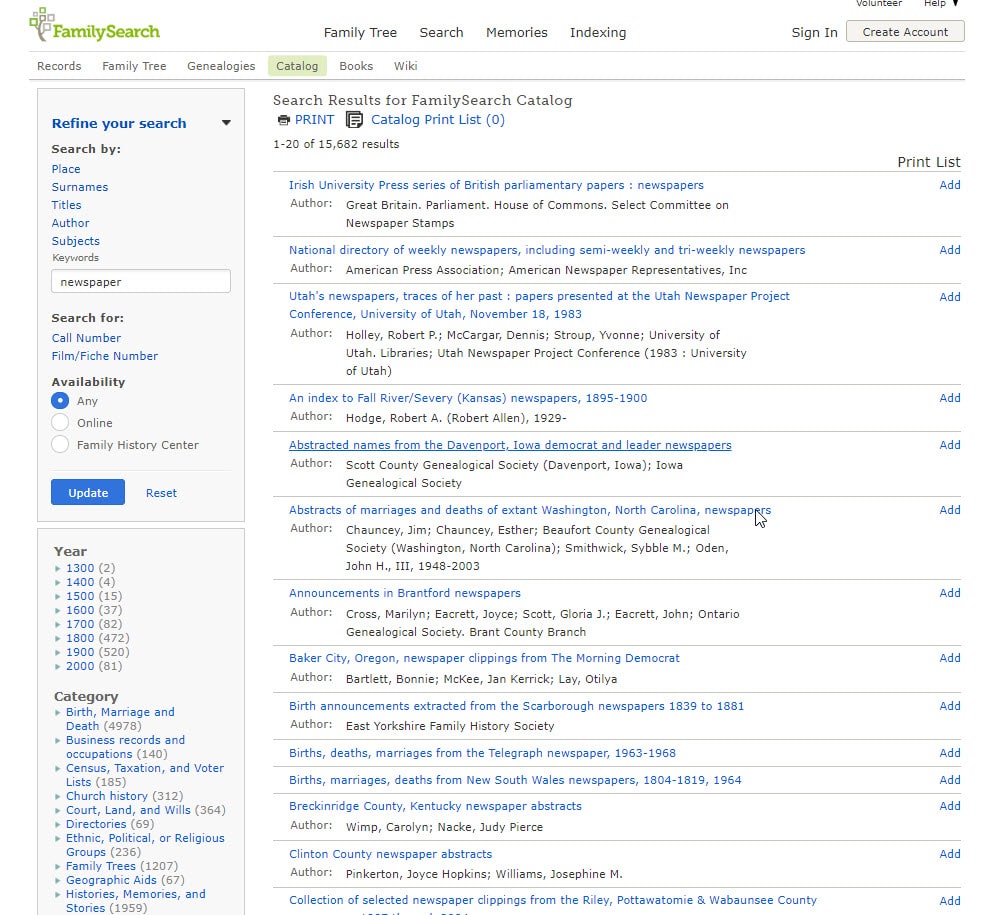Search by Surnames link
Screen dimensions: 999x915
(80, 187)
